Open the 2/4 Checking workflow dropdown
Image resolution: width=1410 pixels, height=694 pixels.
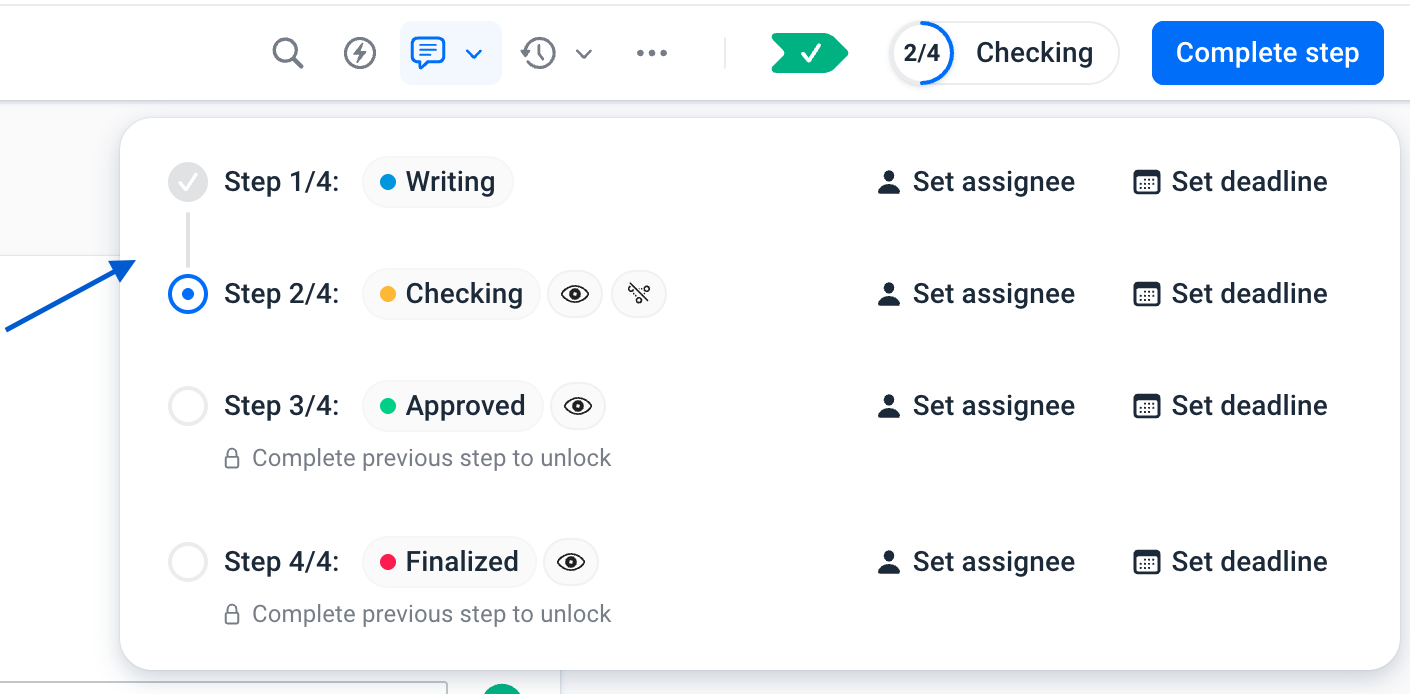tap(1004, 53)
